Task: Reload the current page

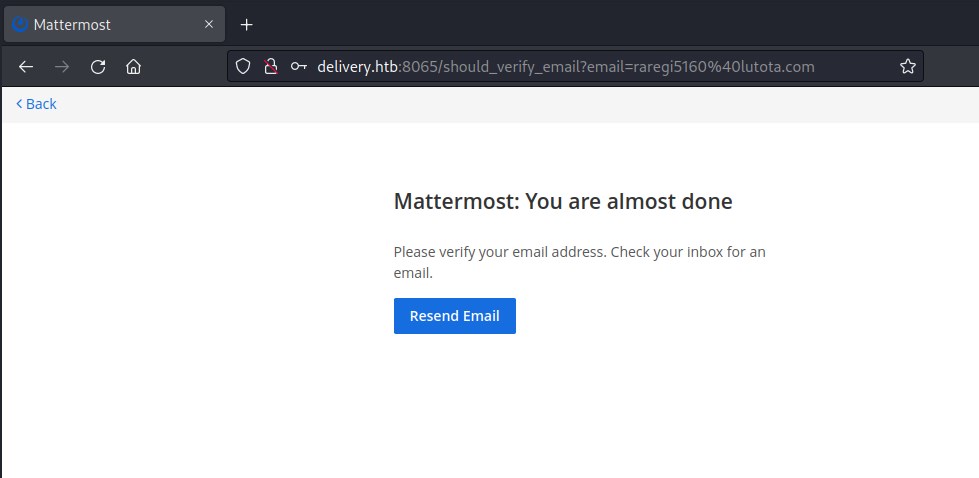Action: pyautogui.click(x=98, y=67)
